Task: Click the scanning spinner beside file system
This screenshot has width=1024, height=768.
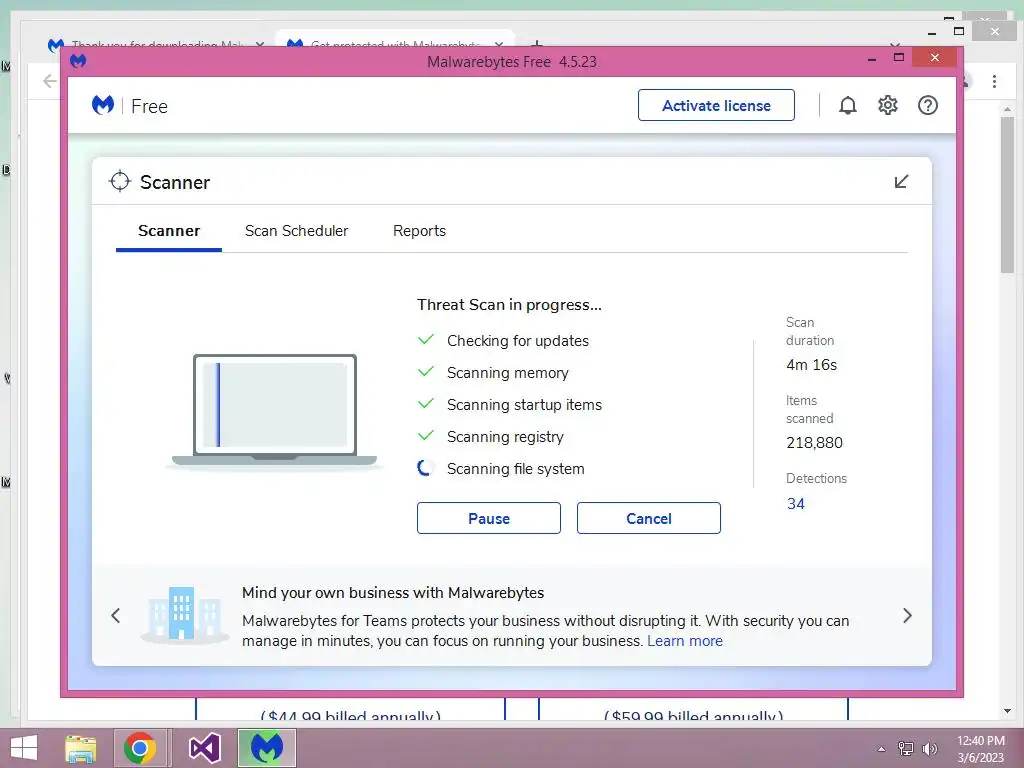Action: 425,468
